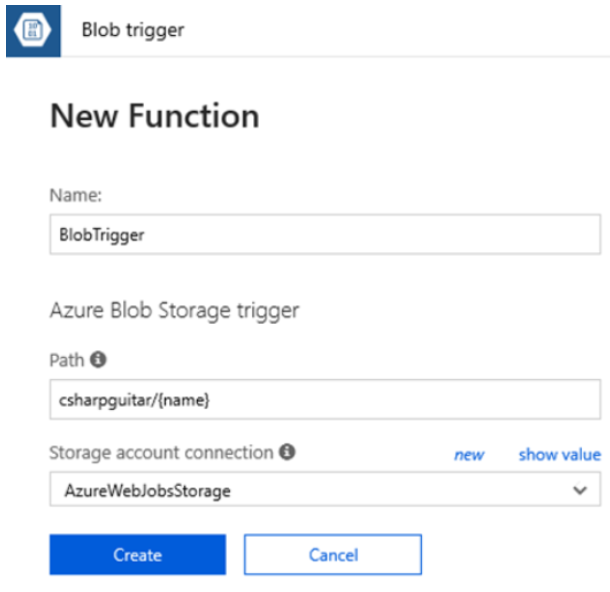The image size is (610, 592).
Task: Click the info icon next to Path
Action: click(x=98, y=359)
